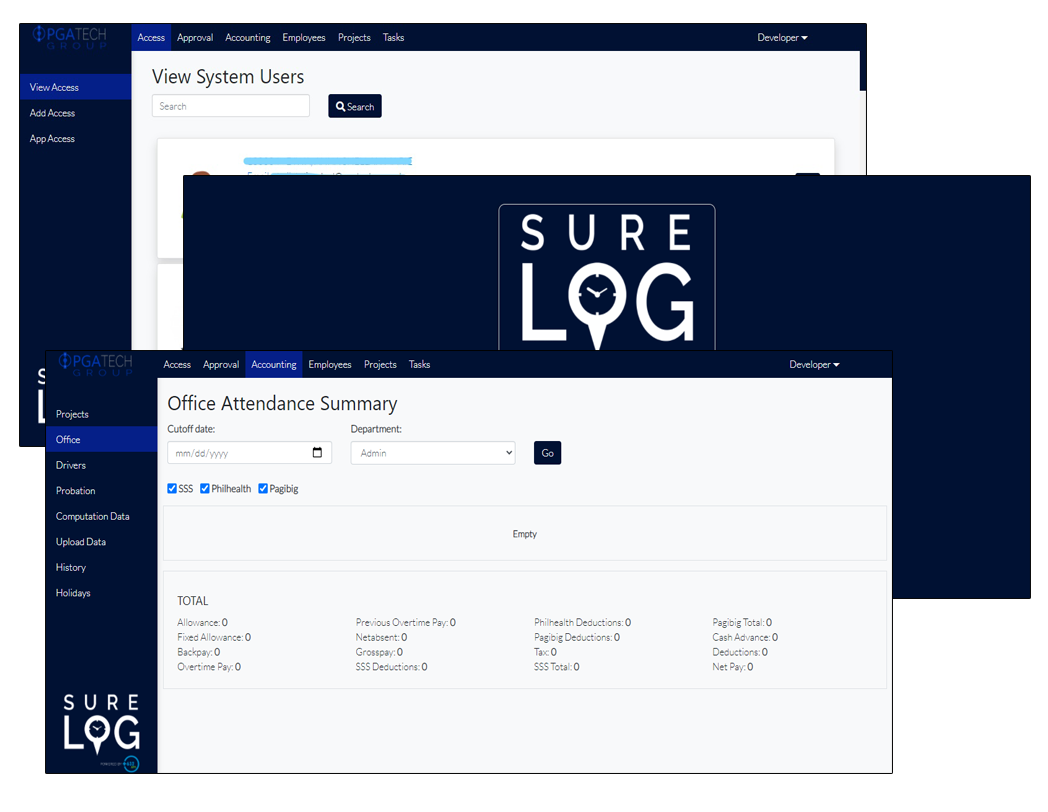The height and width of the screenshot is (812, 1048).
Task: Select Add Access in sidebar
Action: tap(52, 113)
